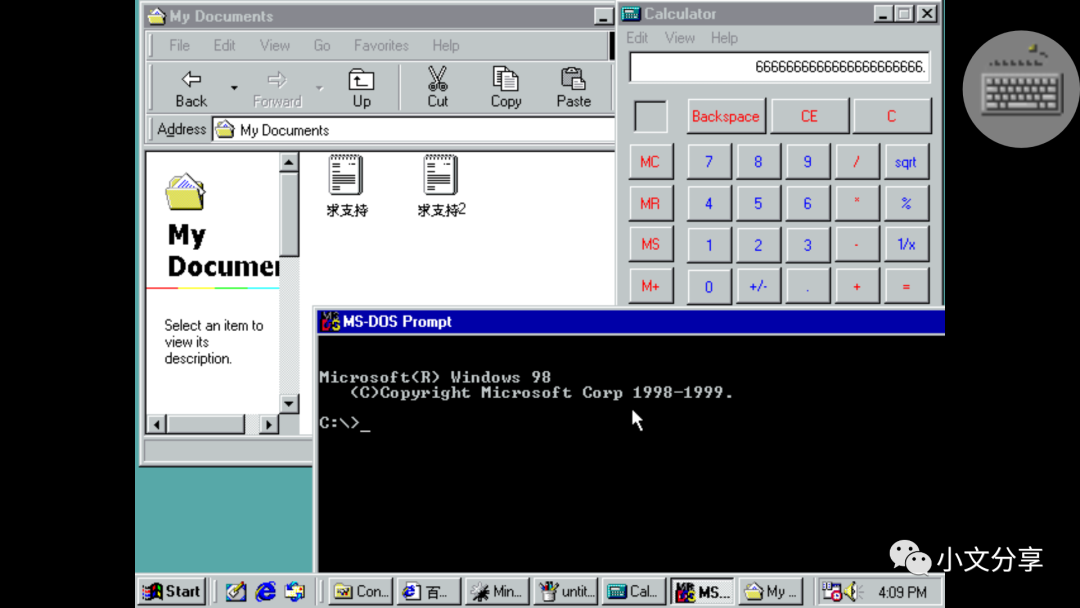Viewport: 1080px width, 608px height.
Task: Click CE to clear entry
Action: click(809, 116)
